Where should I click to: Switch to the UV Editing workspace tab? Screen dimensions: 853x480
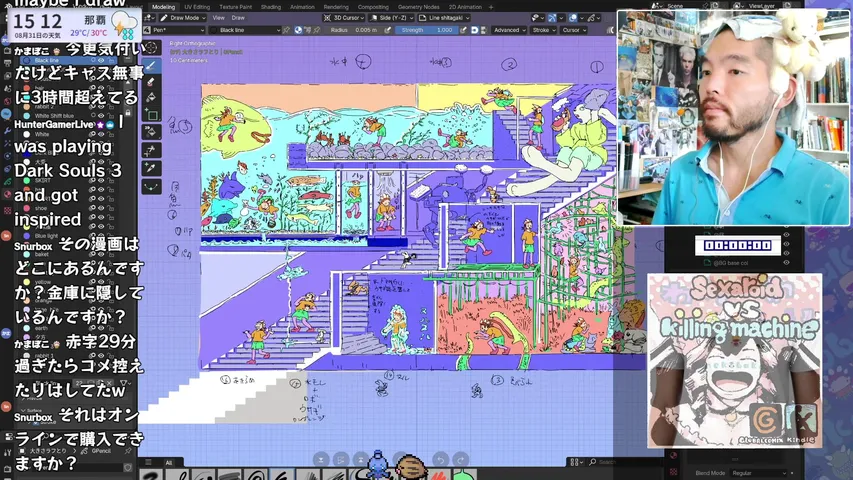click(x=197, y=7)
